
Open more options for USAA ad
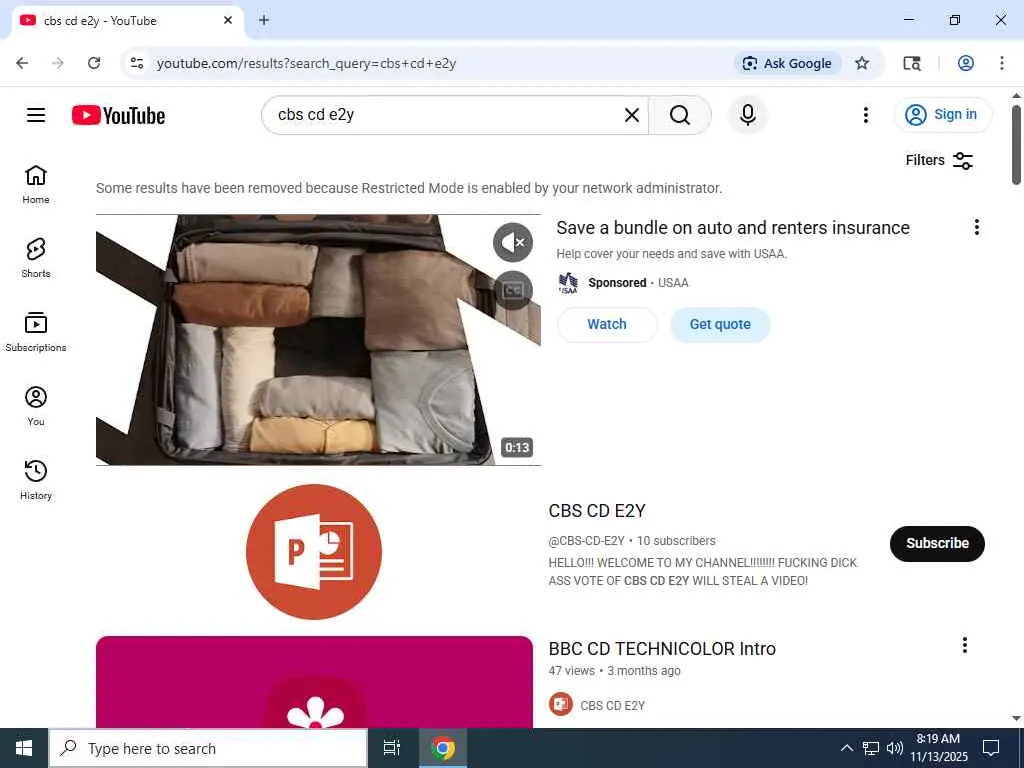[x=976, y=227]
